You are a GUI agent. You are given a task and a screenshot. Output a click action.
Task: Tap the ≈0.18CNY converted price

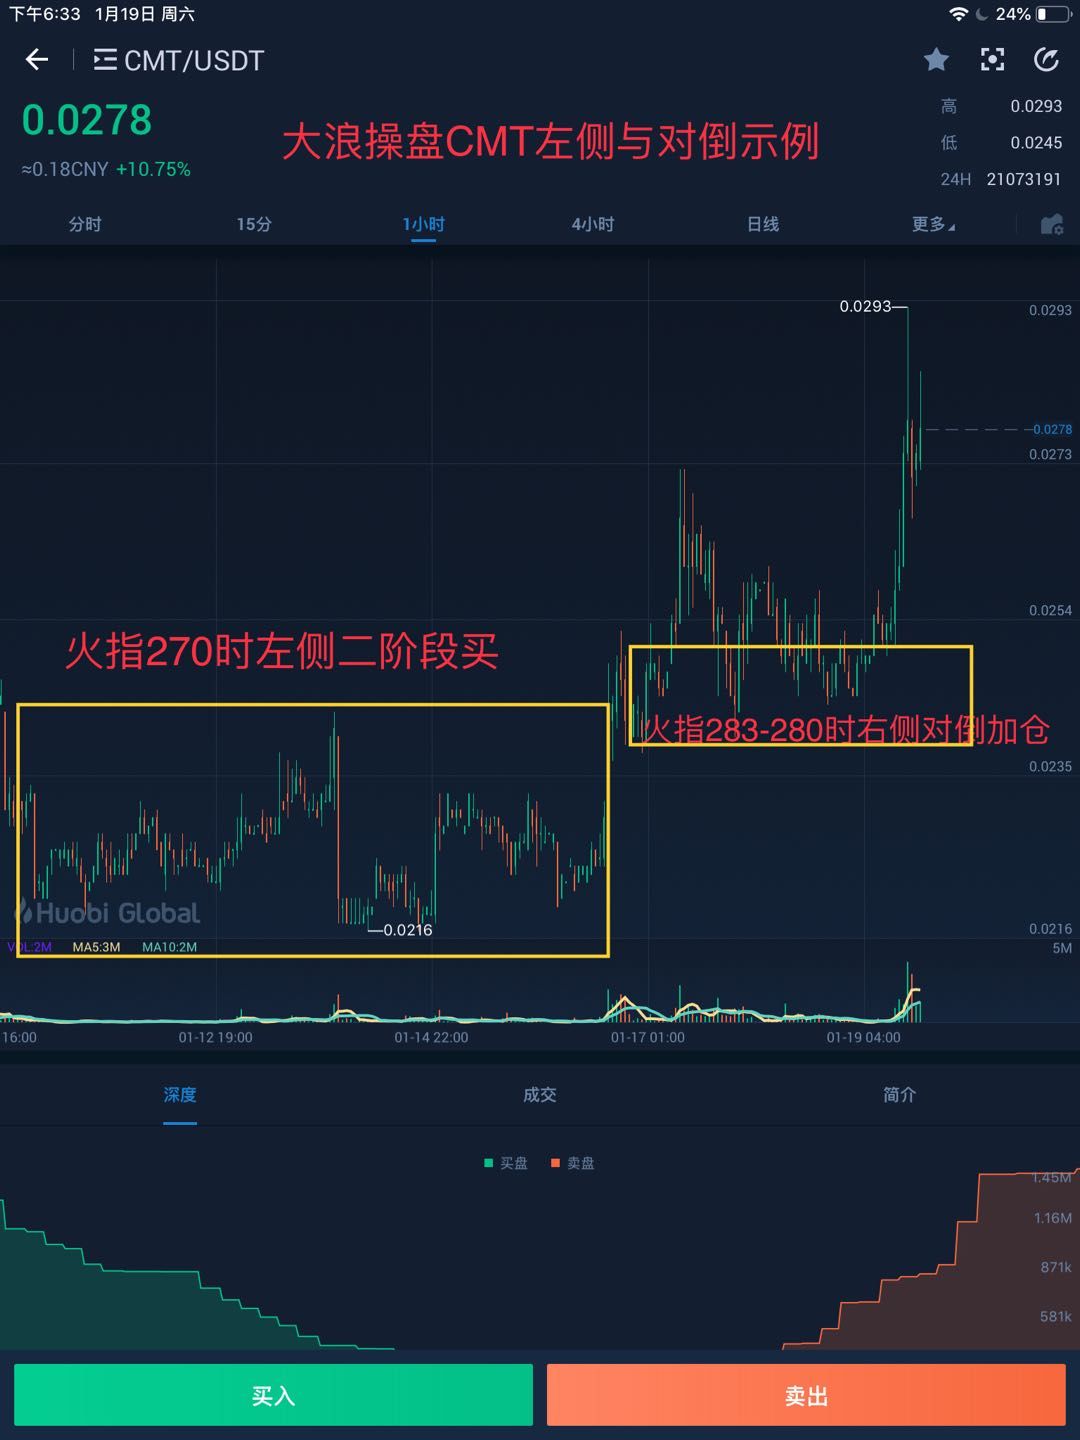65,169
